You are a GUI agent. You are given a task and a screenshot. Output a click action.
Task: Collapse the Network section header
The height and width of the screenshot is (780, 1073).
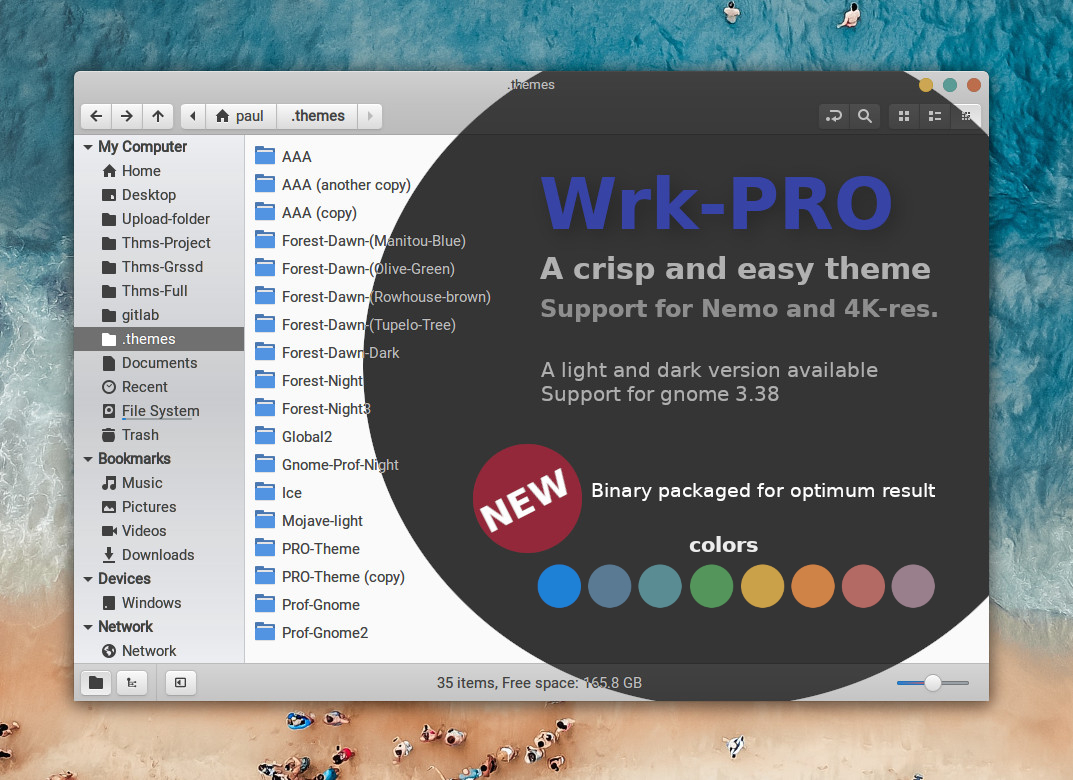click(88, 627)
